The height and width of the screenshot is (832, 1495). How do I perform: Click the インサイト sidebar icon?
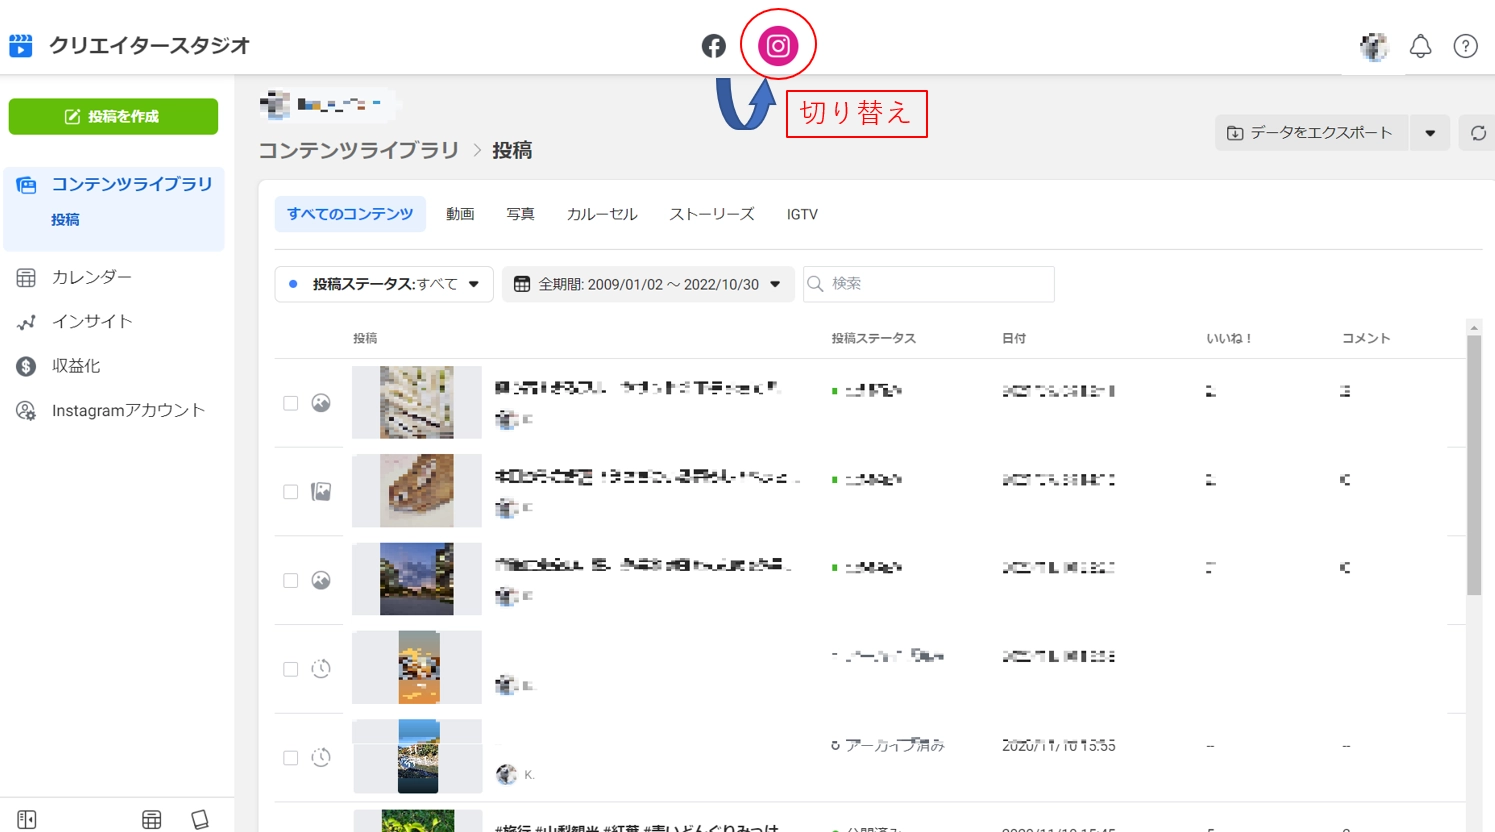[x=26, y=322]
